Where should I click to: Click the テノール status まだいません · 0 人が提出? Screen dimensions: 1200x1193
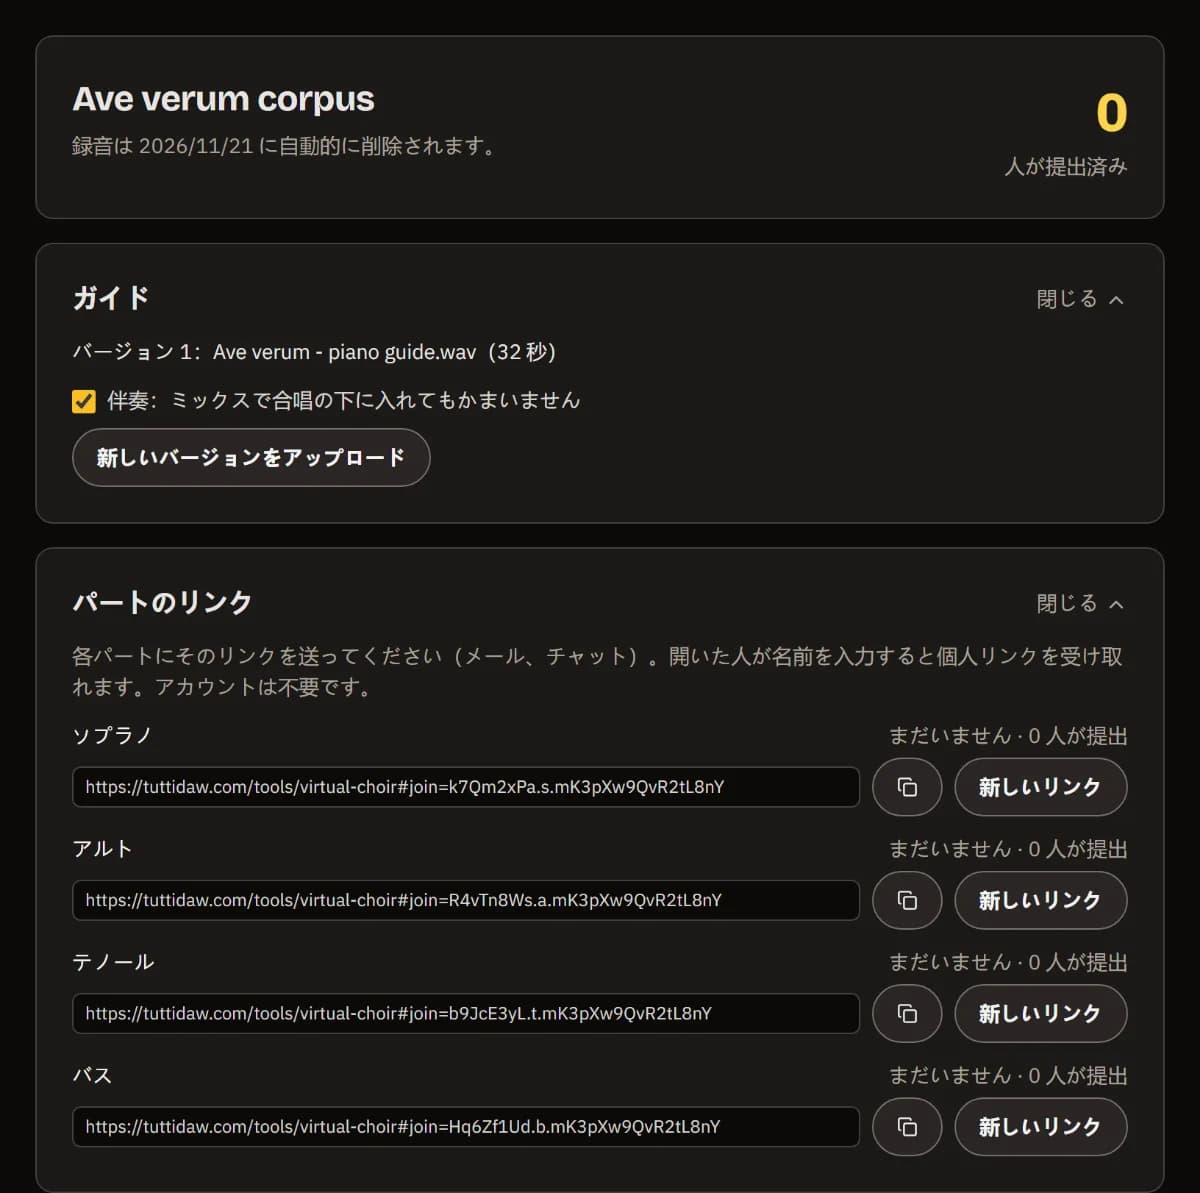(x=1008, y=962)
